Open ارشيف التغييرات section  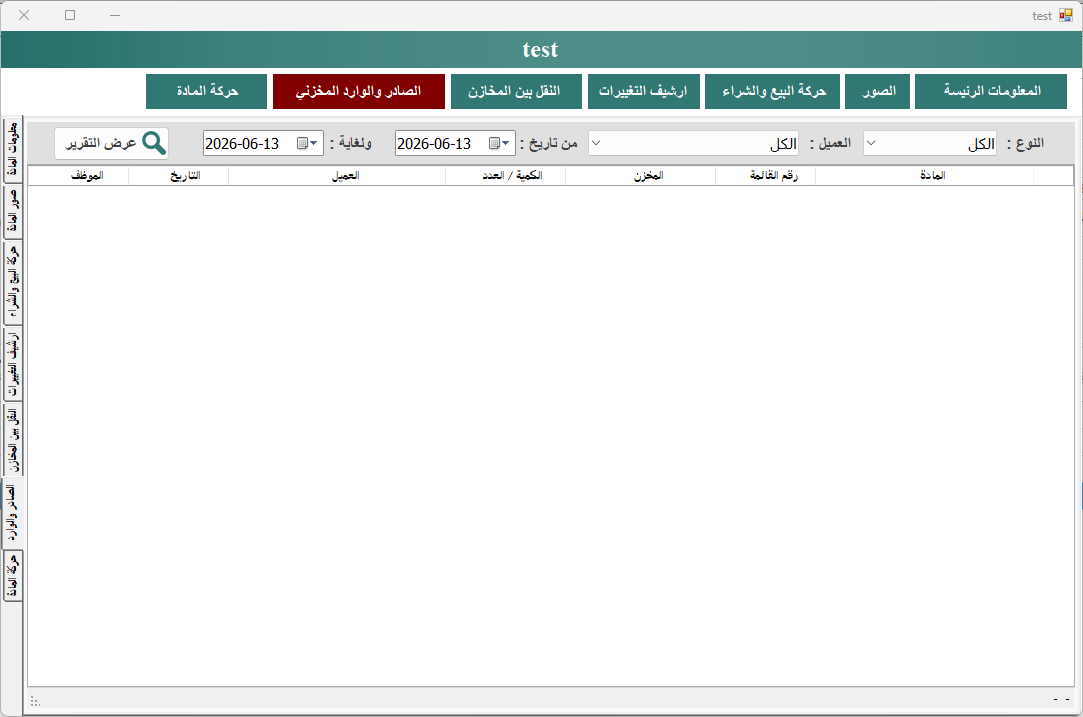click(644, 91)
